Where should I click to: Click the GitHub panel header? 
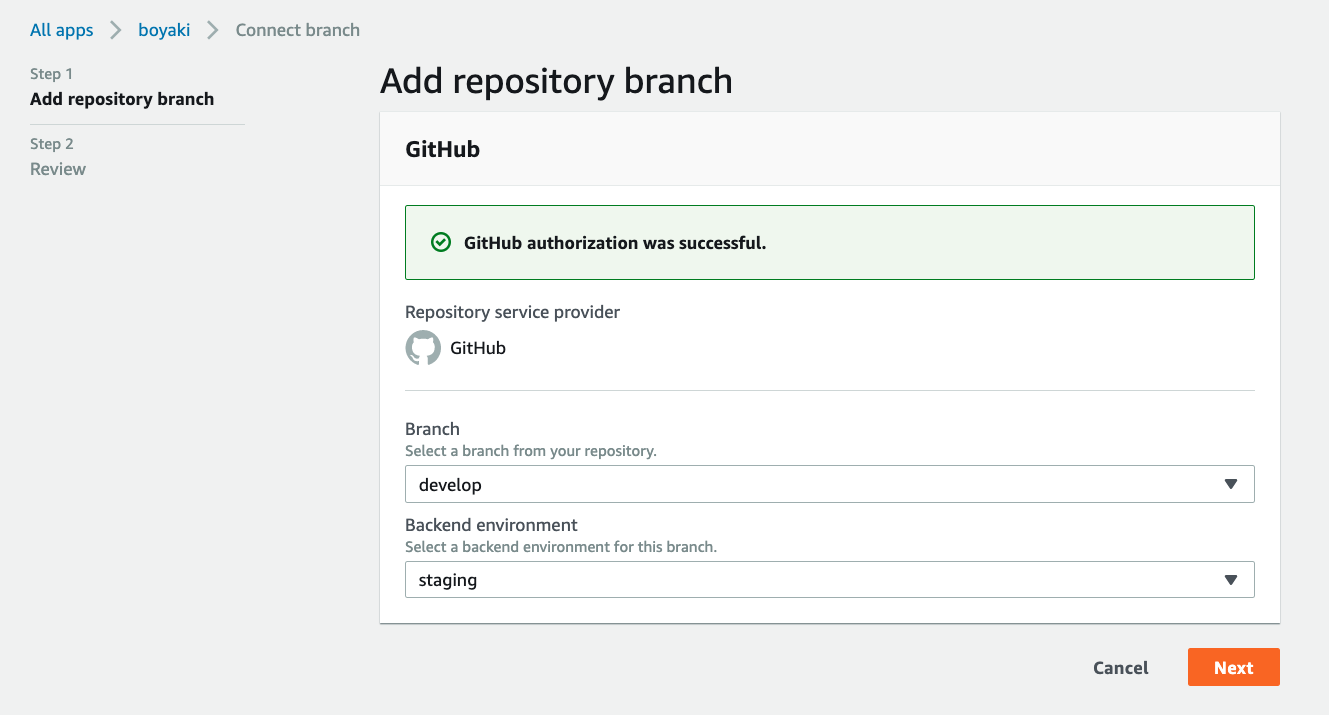829,149
